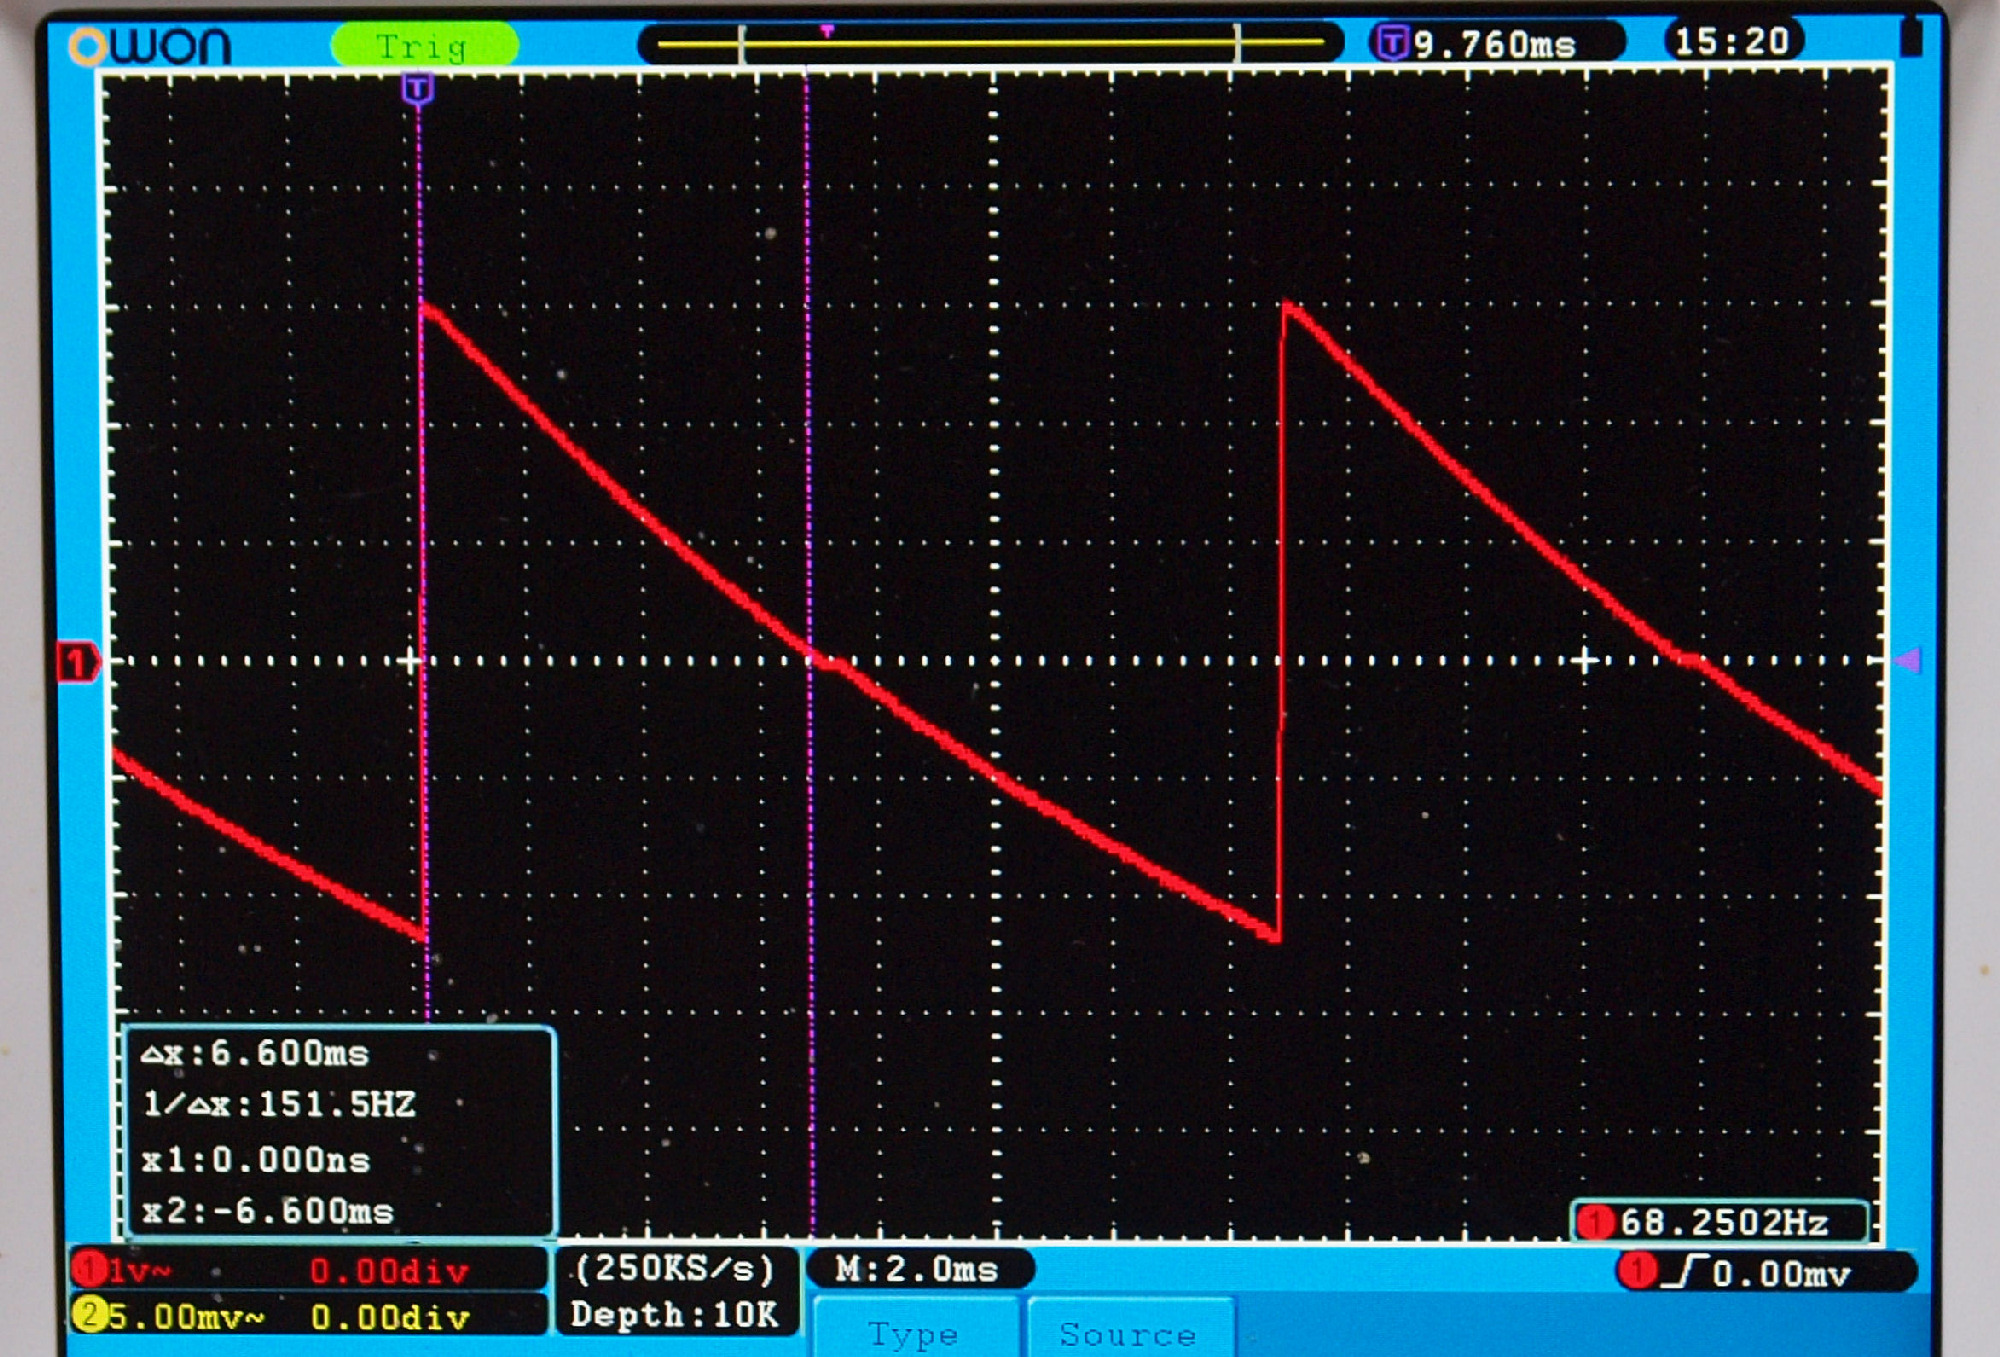Click the red channel 1 badge at bottom left

coord(89,1270)
